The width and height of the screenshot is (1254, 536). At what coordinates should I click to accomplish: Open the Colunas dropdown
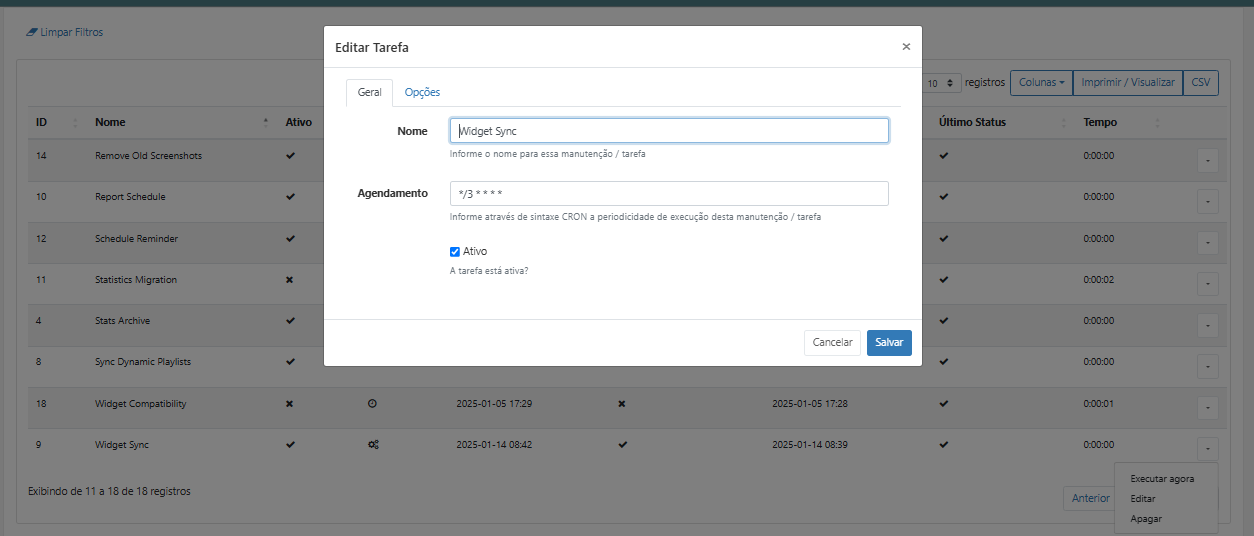(x=1041, y=83)
